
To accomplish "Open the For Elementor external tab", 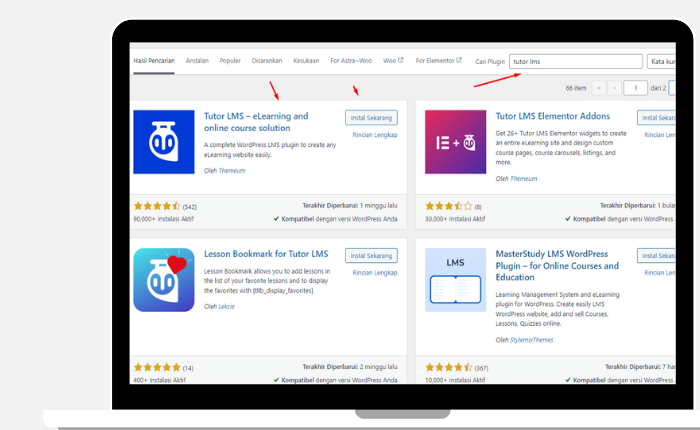I will pyautogui.click(x=438, y=60).
